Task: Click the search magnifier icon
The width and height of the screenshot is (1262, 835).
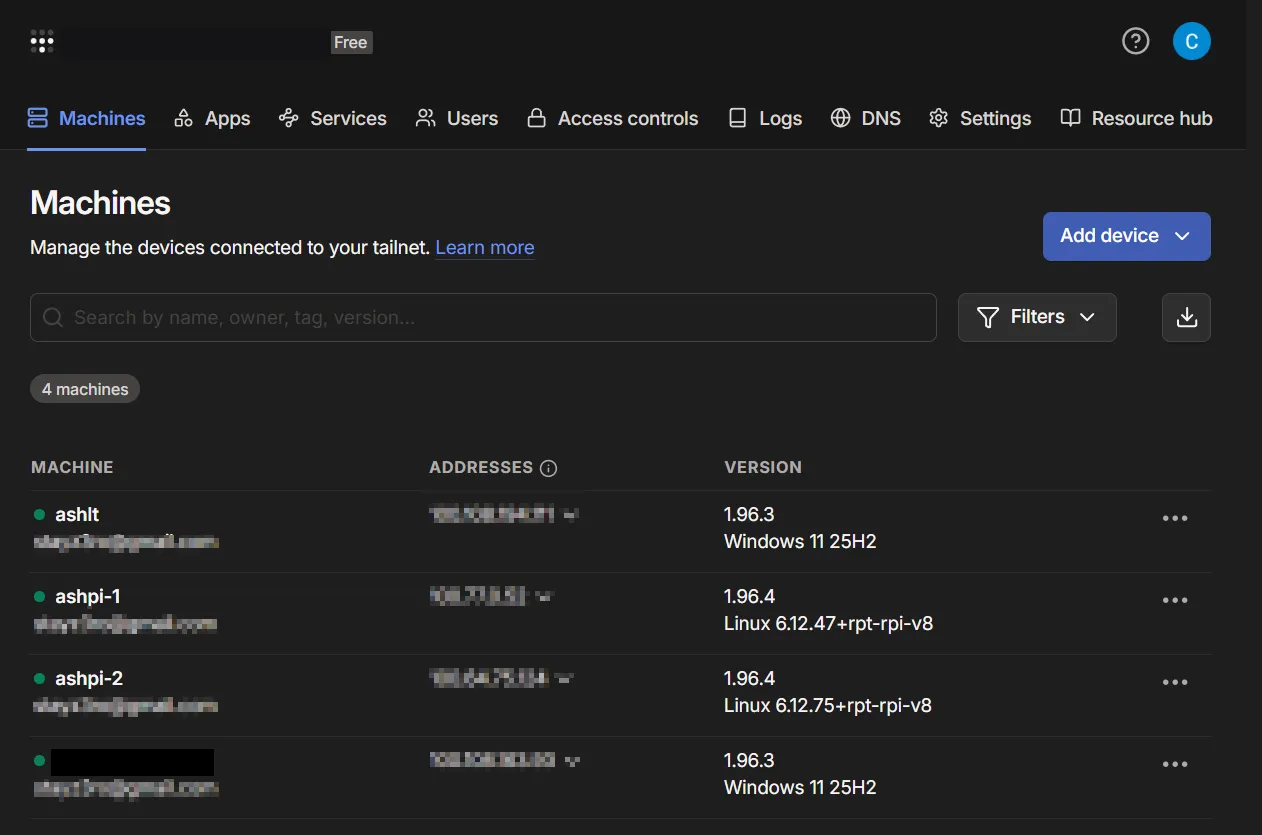Action: tap(53, 318)
